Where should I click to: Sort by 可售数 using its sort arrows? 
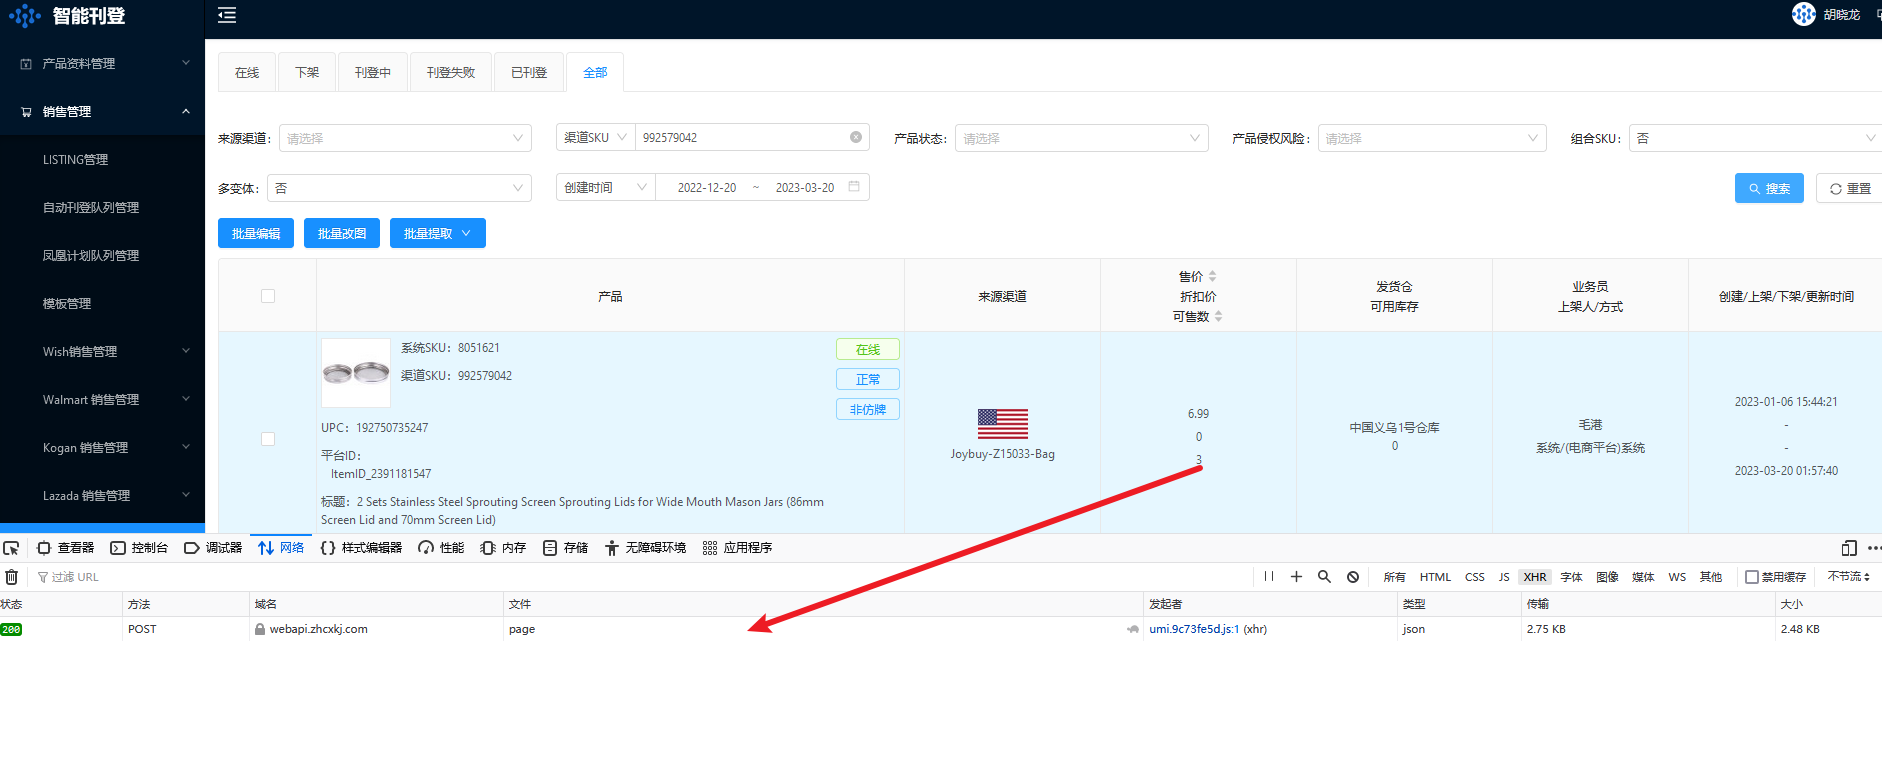(1218, 316)
